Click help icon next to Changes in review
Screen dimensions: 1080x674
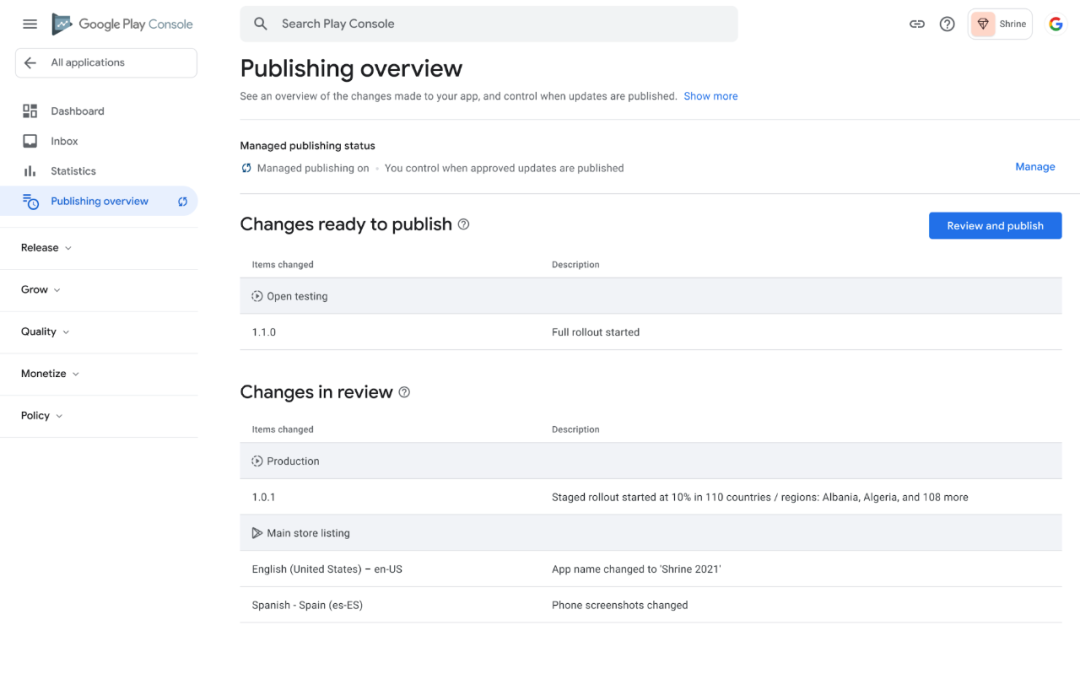404,393
